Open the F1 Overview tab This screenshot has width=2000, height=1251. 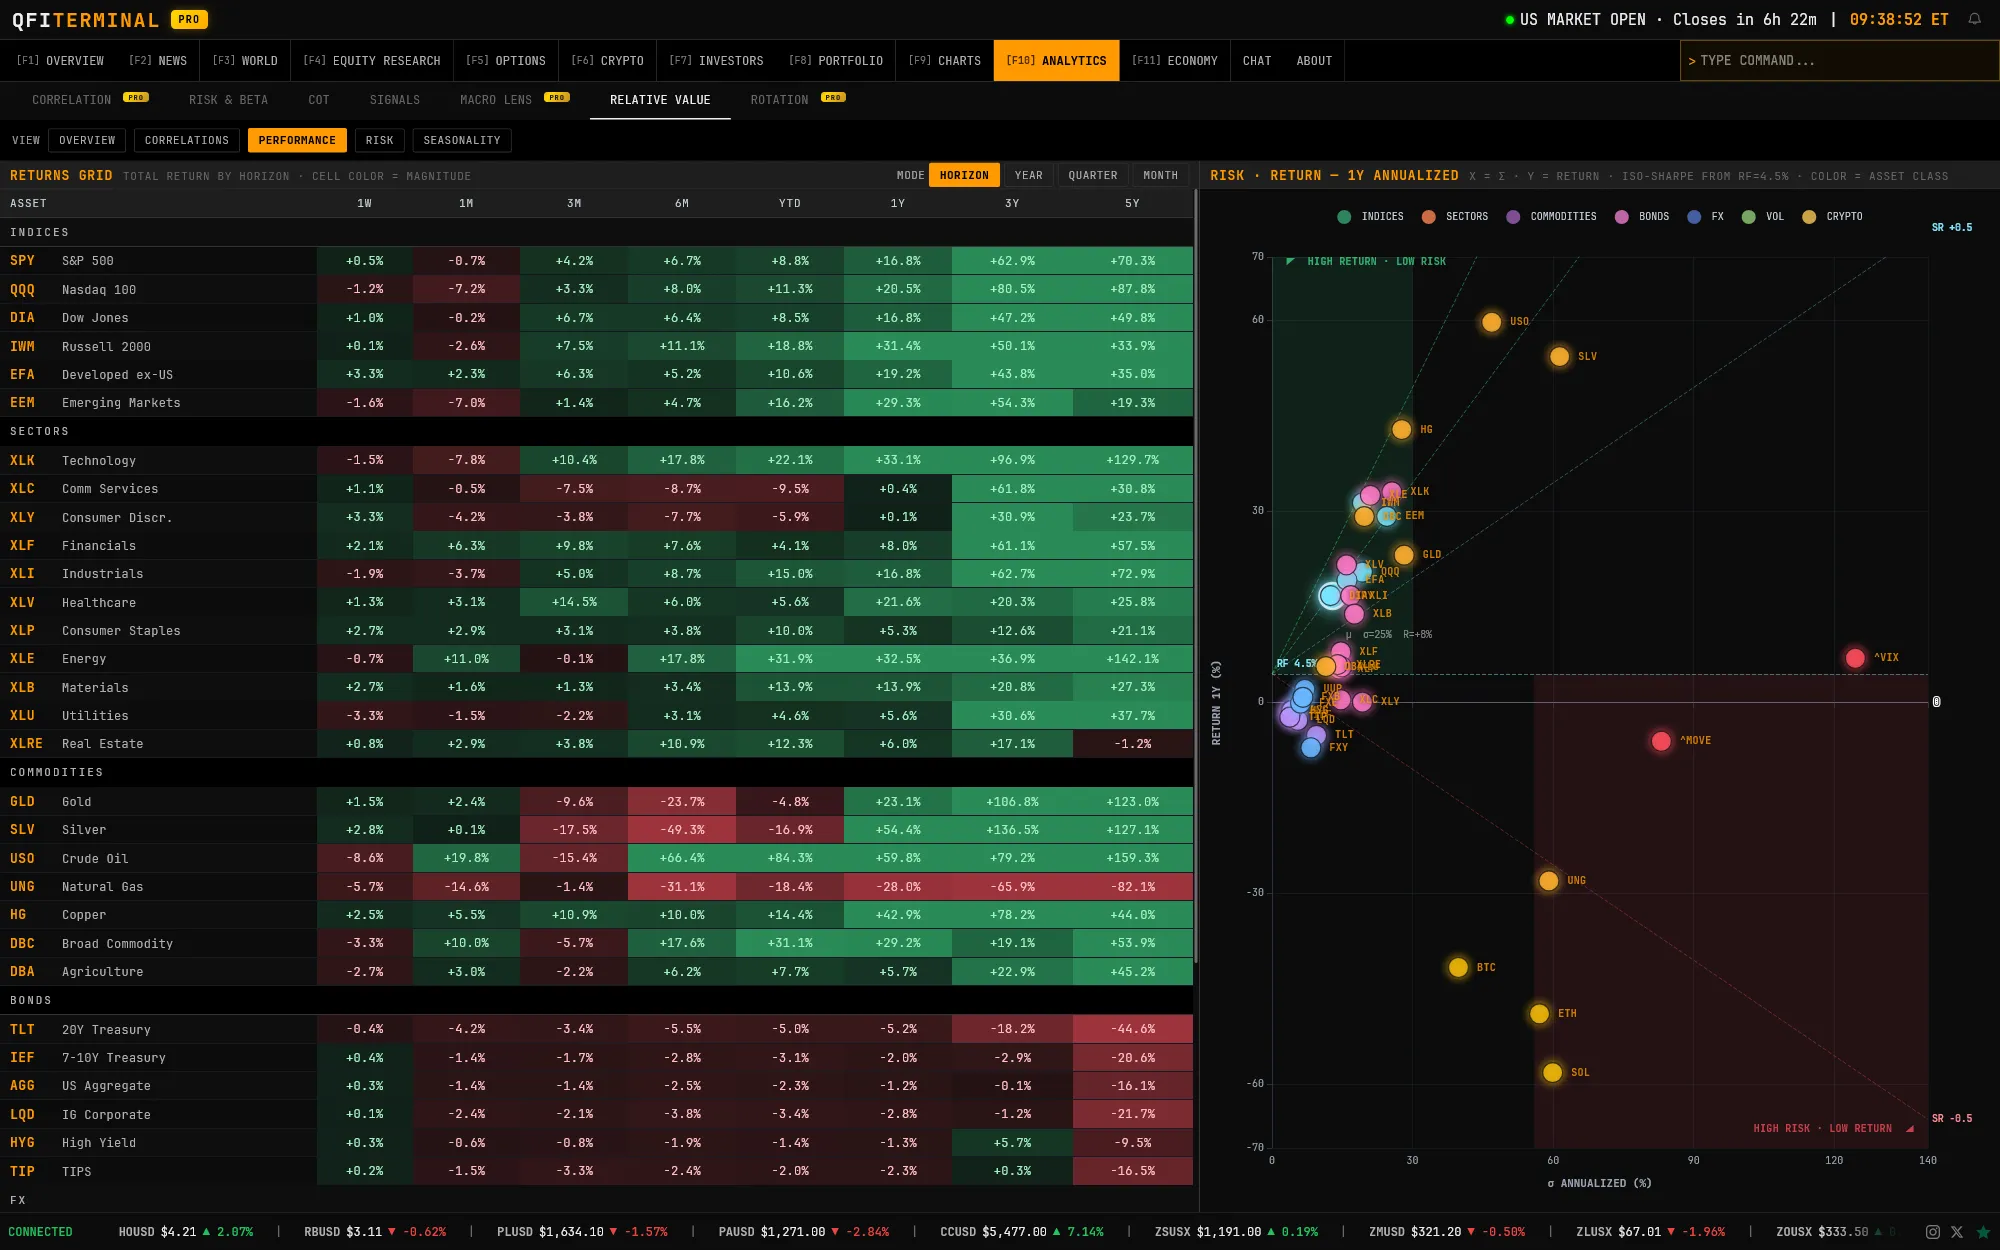pyautogui.click(x=60, y=61)
